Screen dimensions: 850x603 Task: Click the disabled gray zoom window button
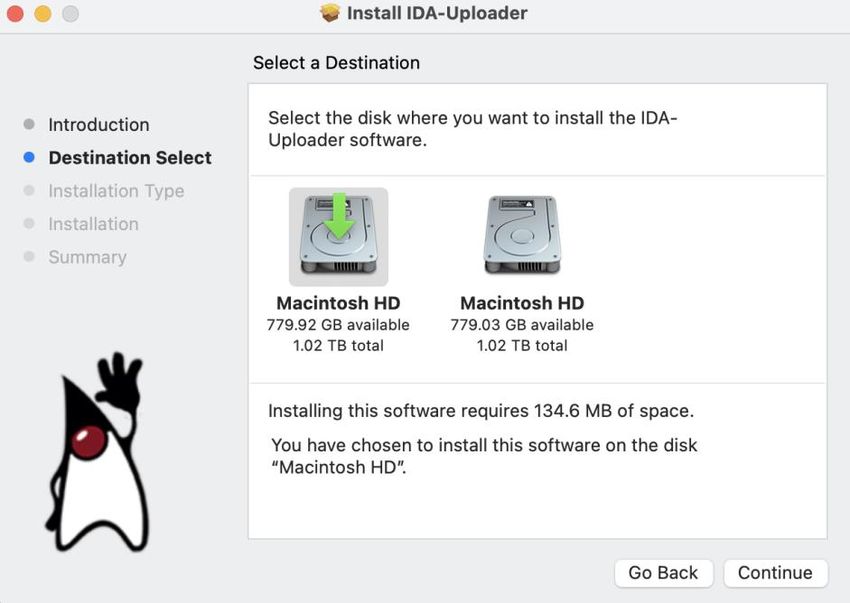tap(70, 14)
